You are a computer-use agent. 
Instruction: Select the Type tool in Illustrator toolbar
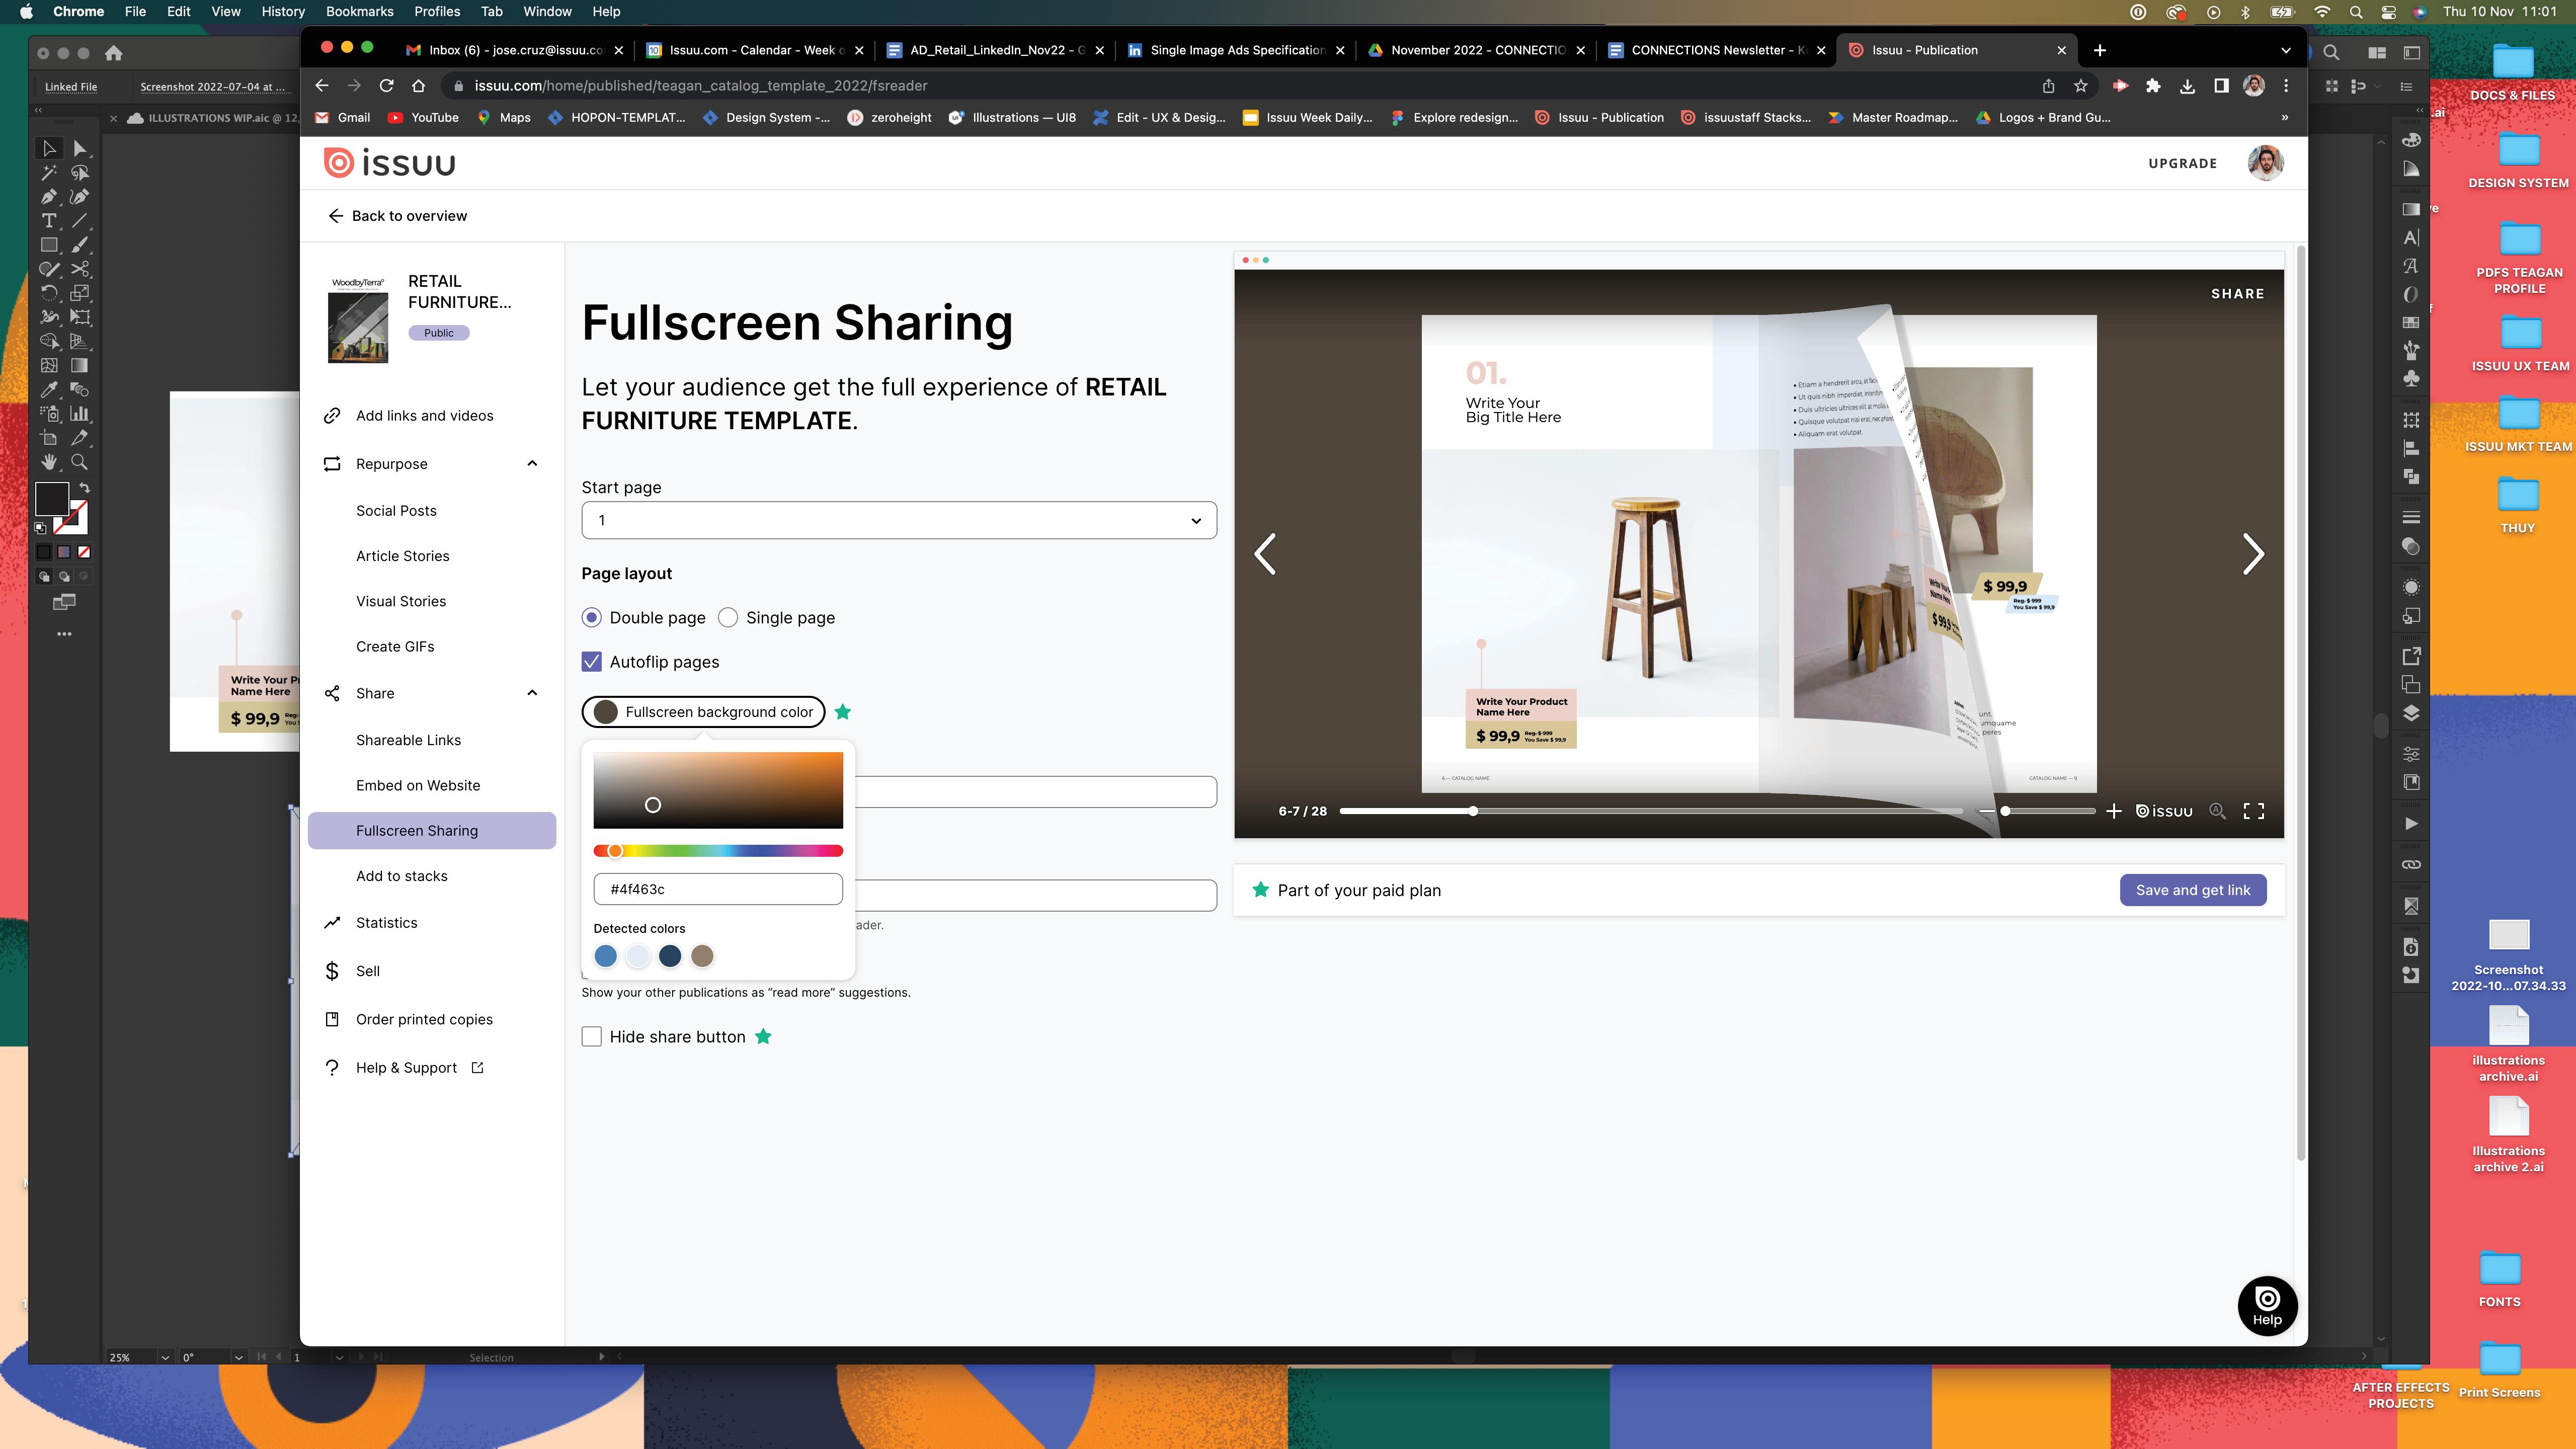point(48,221)
